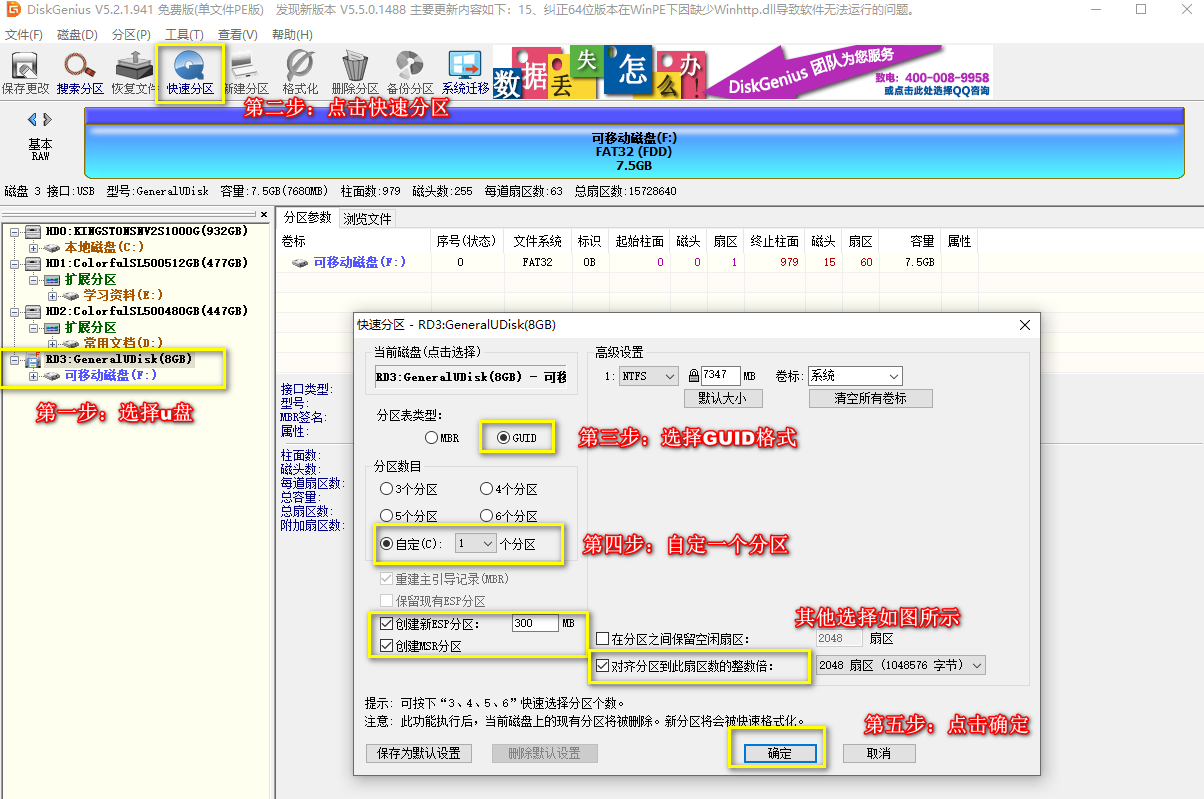Open the System Migration (系统迁移) tool
Screen dimensions: 1204x799
coord(465,73)
